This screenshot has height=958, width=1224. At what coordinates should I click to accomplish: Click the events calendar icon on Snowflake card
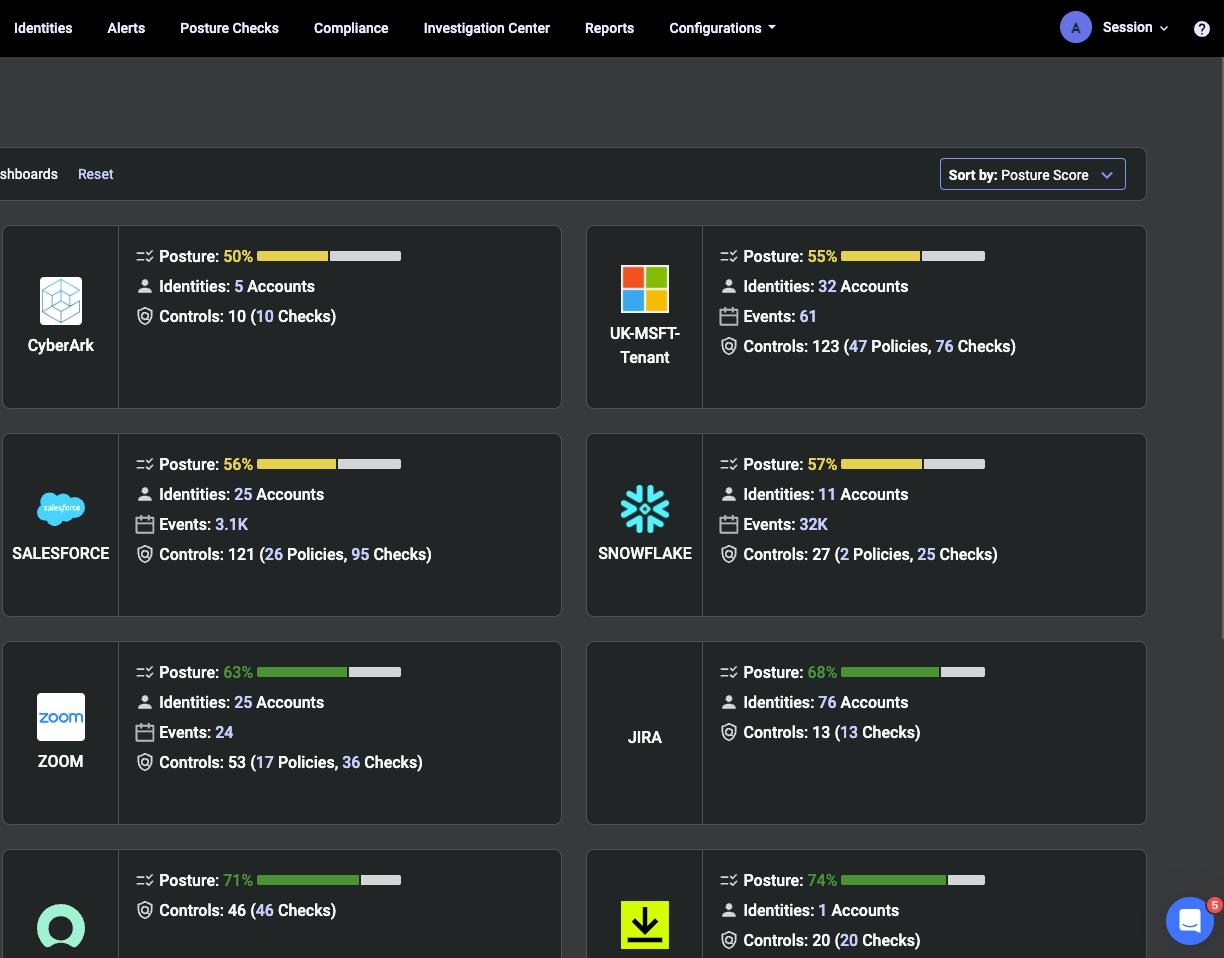[x=729, y=524]
